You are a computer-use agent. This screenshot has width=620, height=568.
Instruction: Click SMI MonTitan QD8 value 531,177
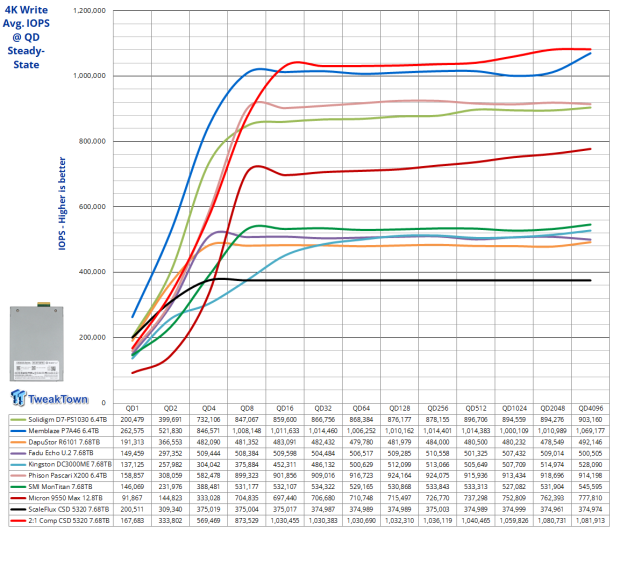pos(247,487)
